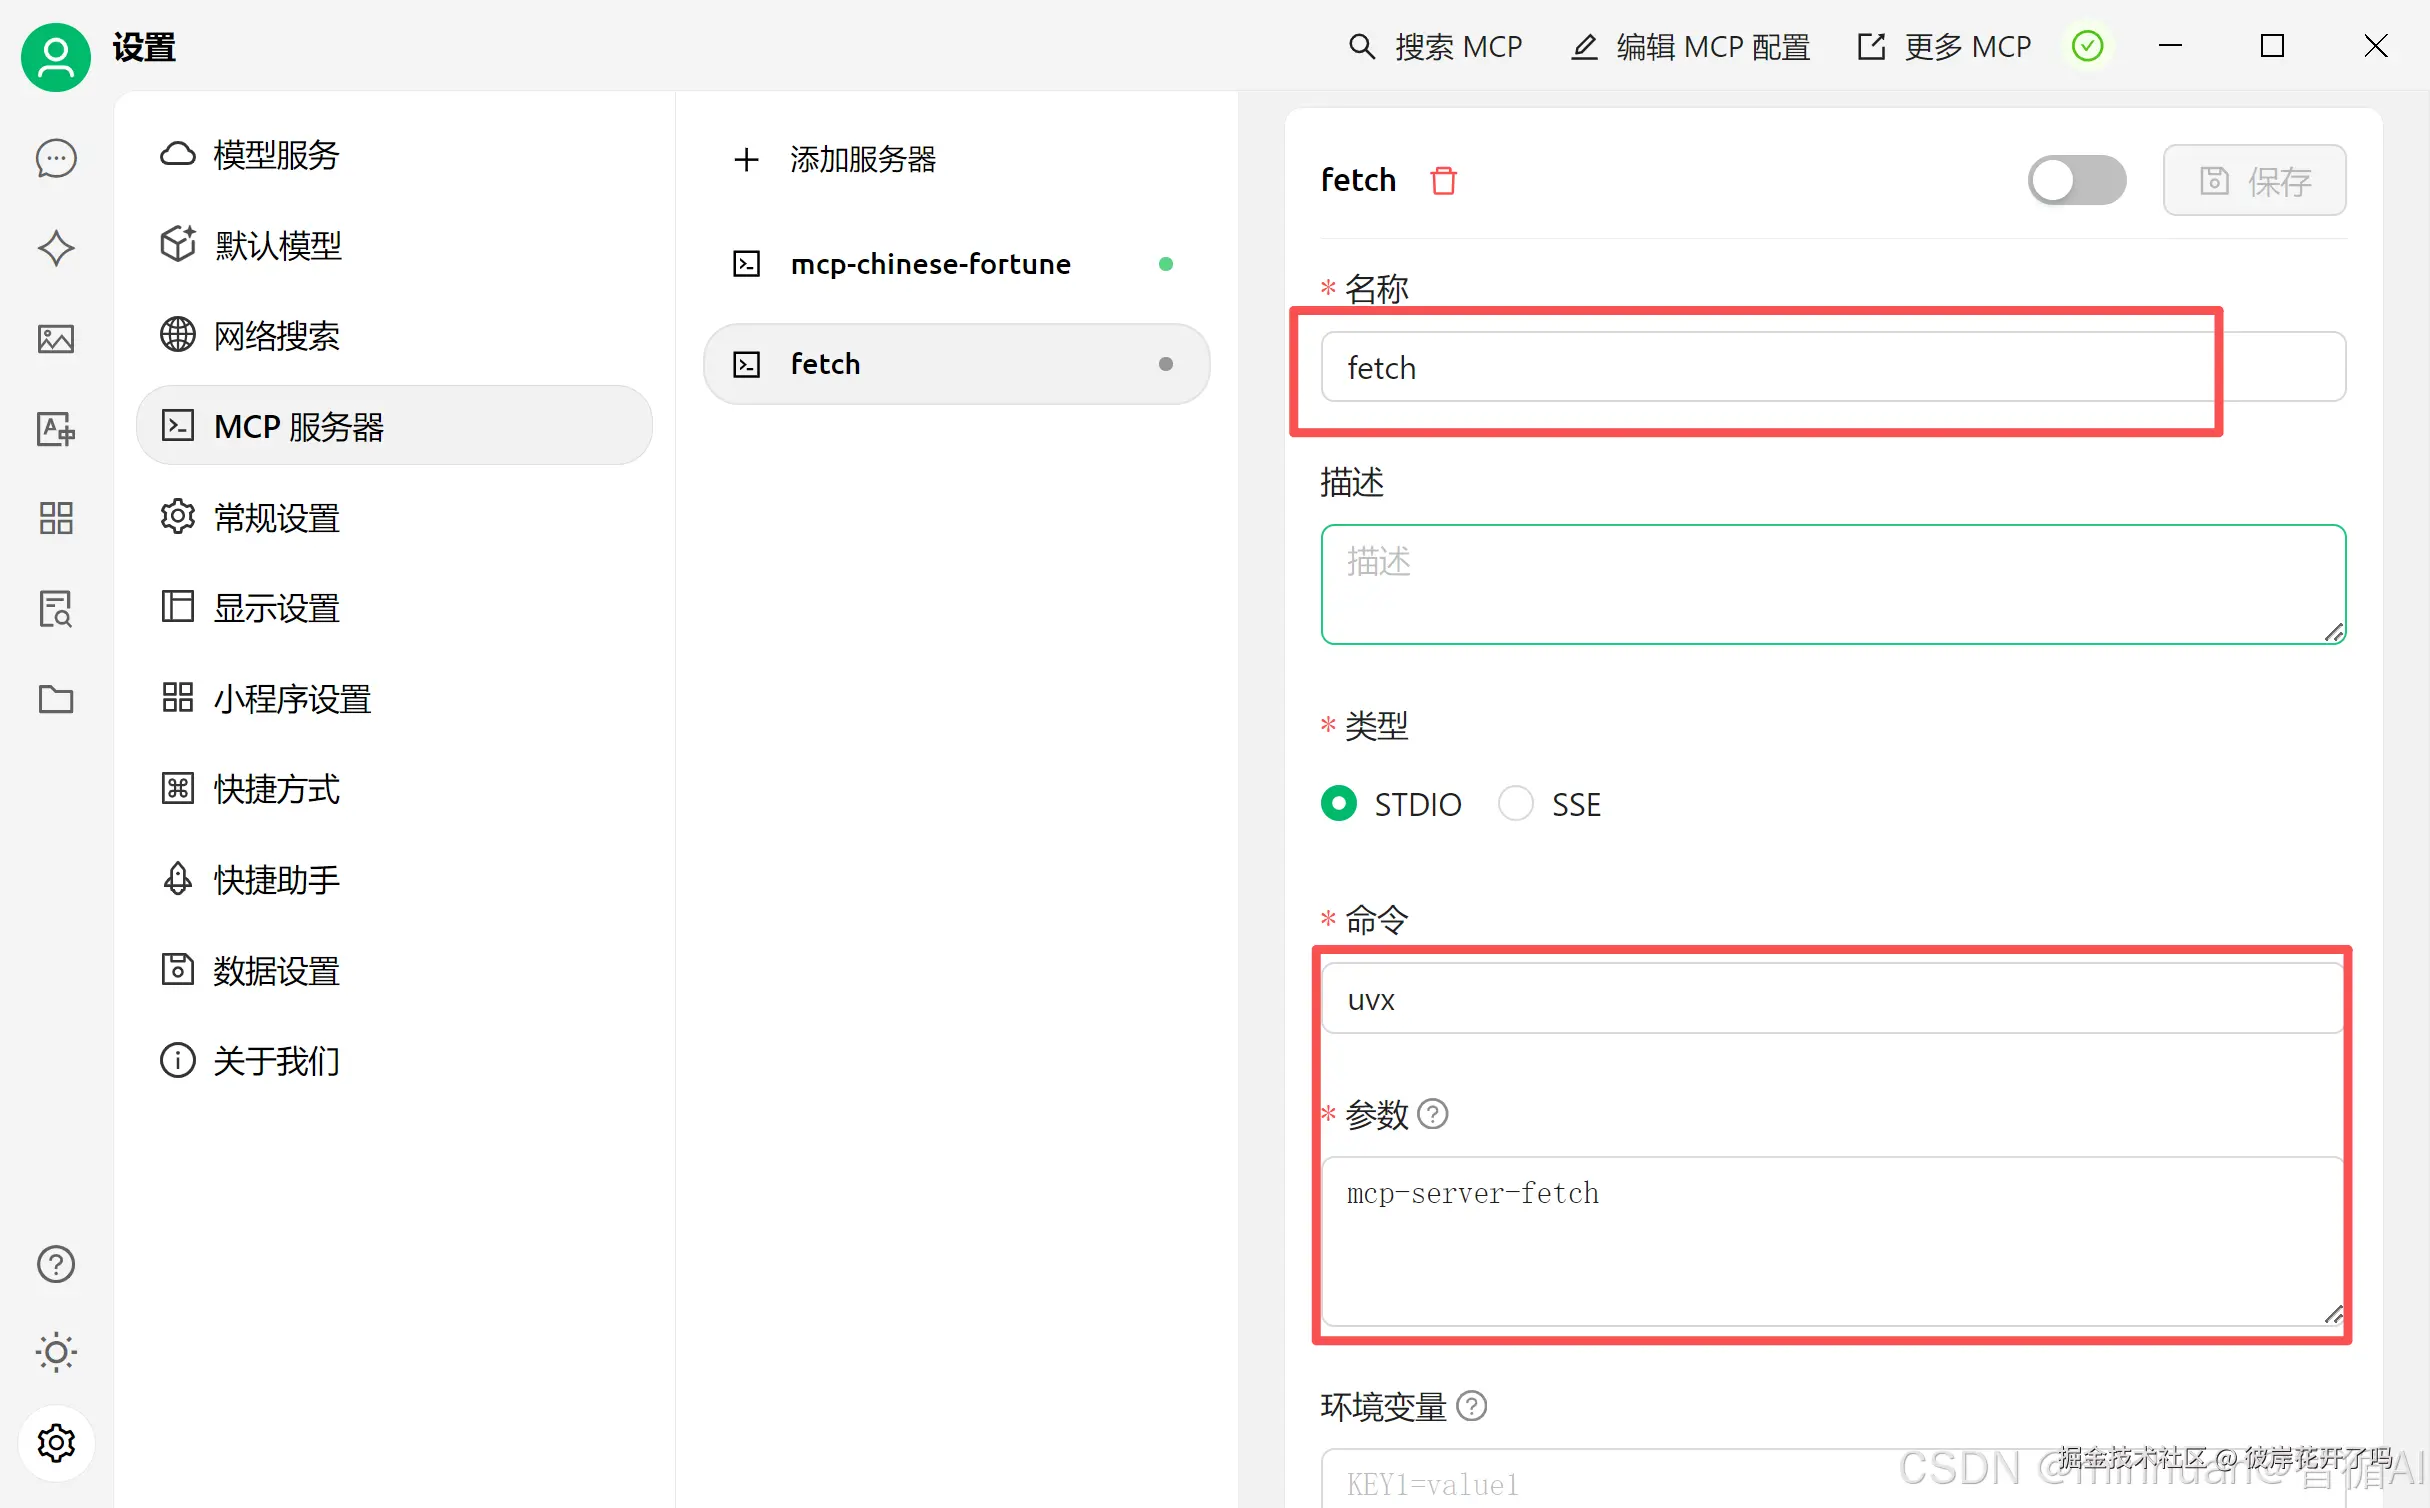Image resolution: width=2430 pixels, height=1508 pixels.
Task: Click into the 描述 text area
Action: click(1832, 584)
